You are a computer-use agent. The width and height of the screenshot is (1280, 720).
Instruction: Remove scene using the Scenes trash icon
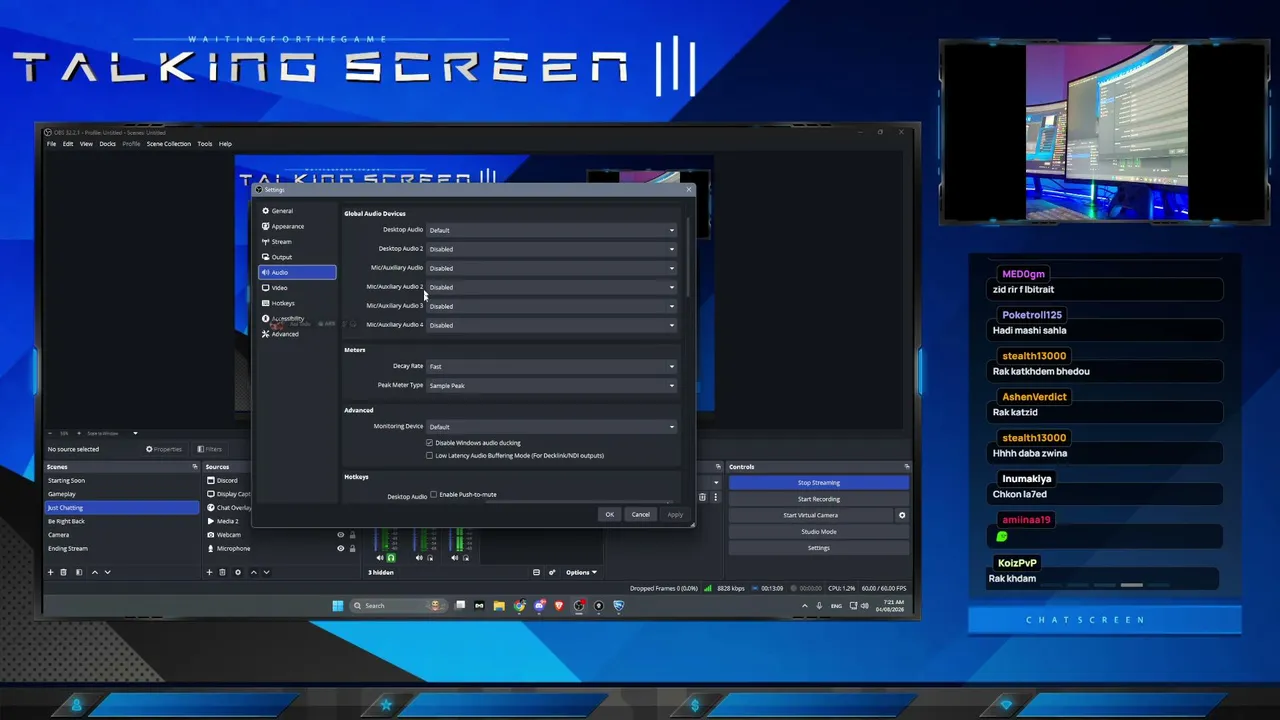(64, 572)
